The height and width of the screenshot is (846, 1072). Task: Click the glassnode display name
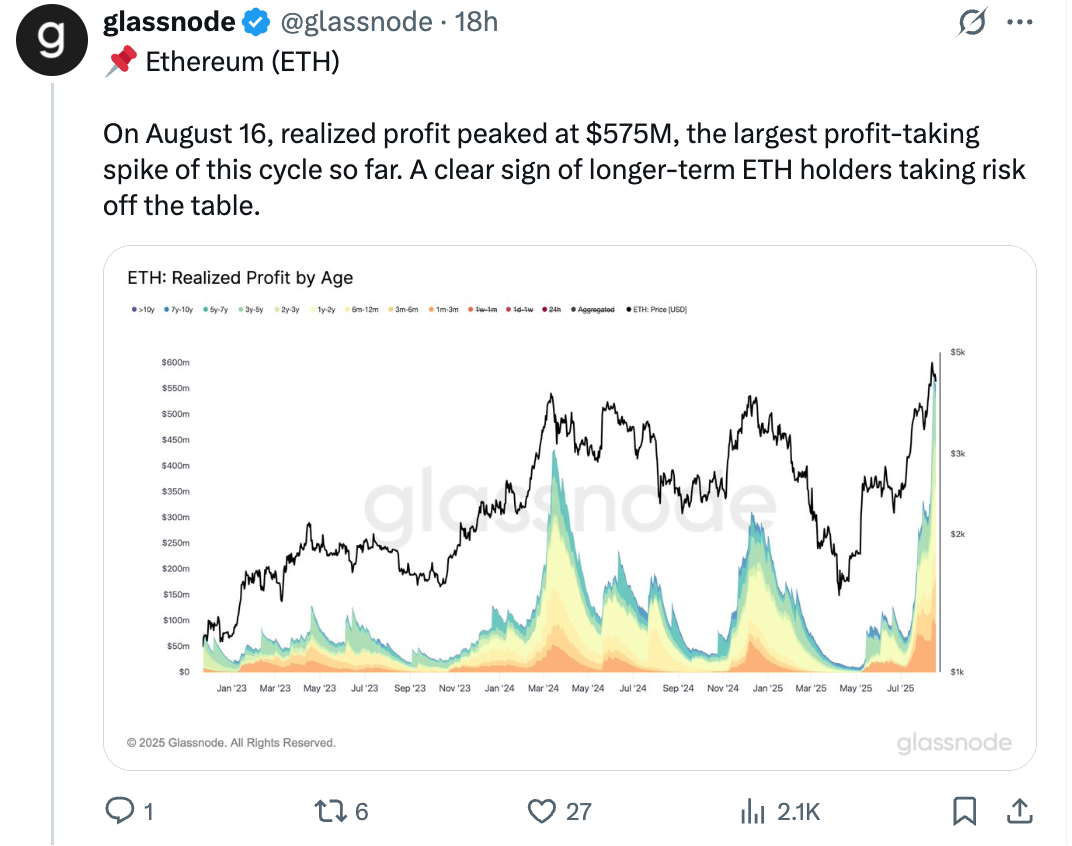169,22
